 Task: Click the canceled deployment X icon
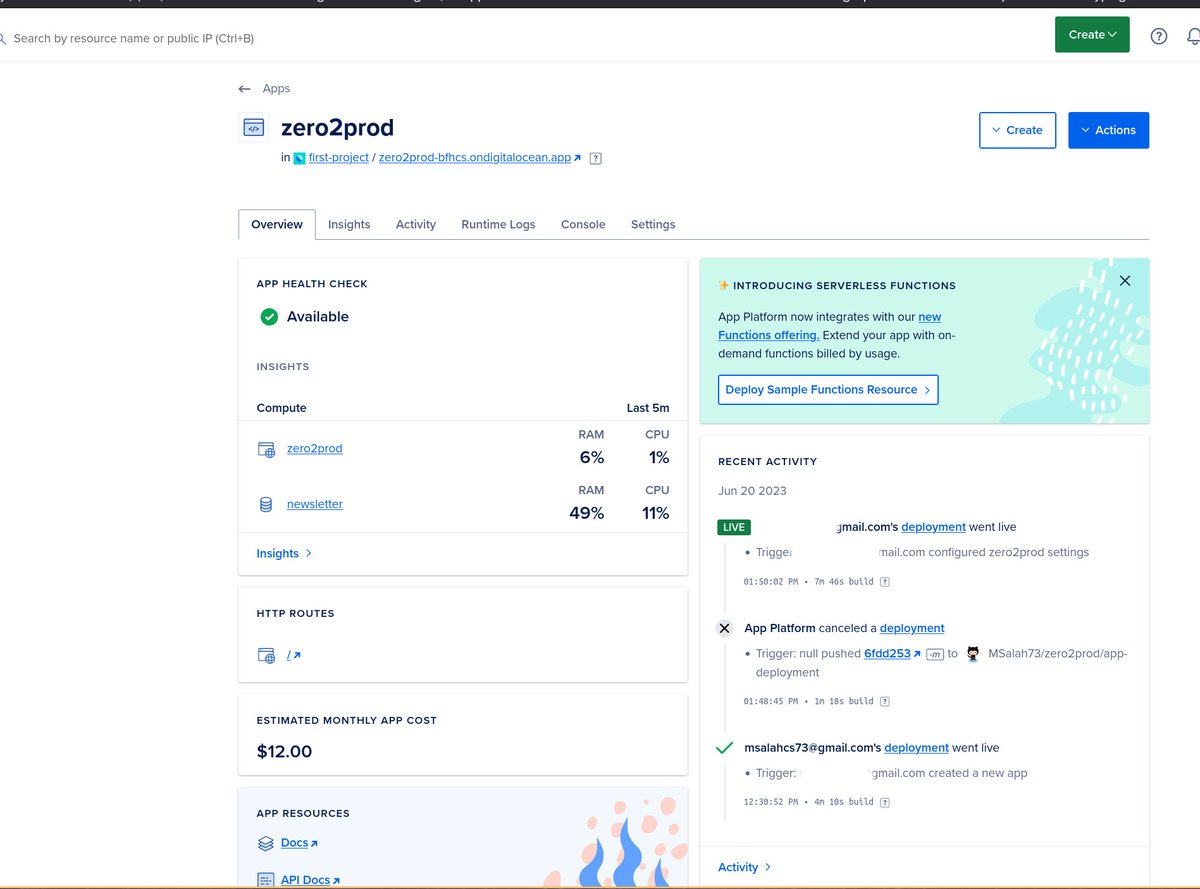(x=725, y=628)
